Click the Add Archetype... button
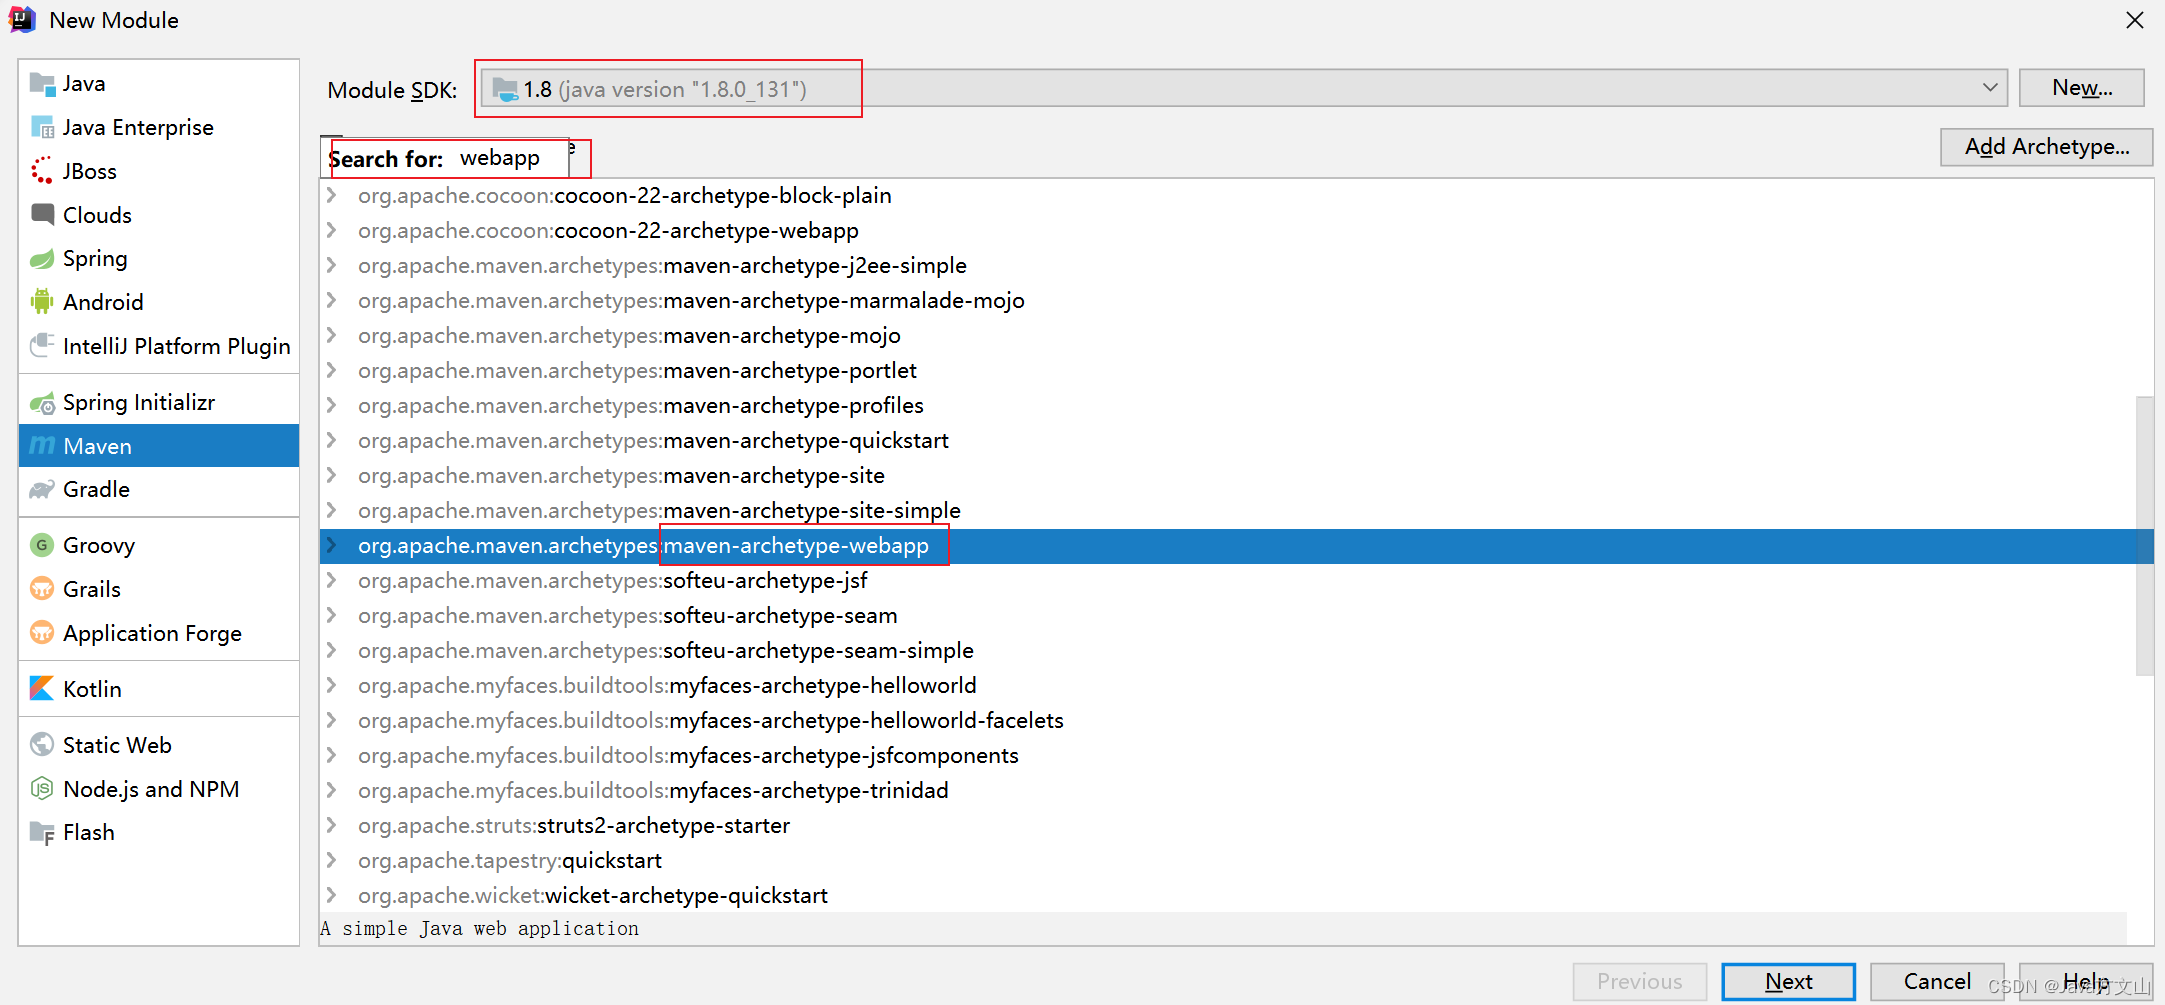The width and height of the screenshot is (2165, 1005). (2046, 147)
